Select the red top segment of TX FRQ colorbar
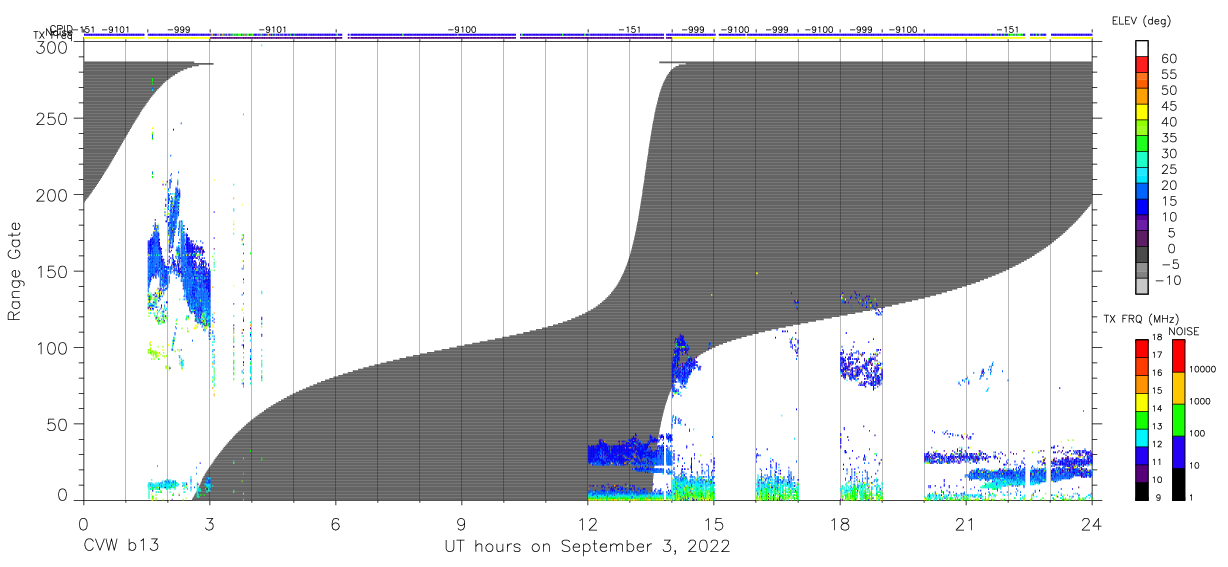 1142,348
